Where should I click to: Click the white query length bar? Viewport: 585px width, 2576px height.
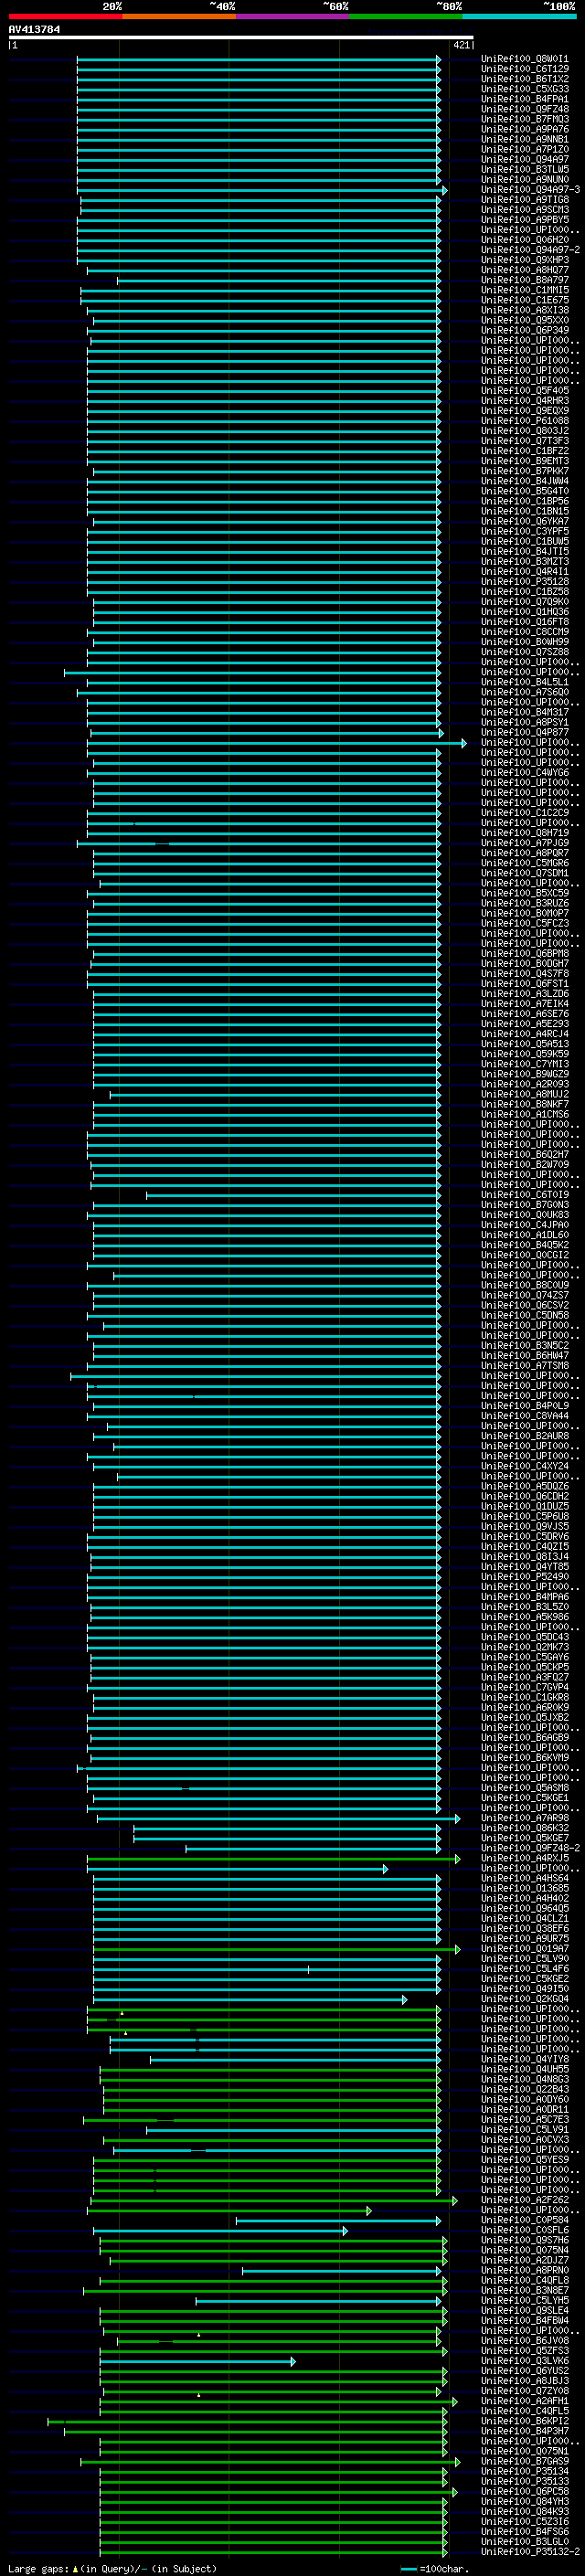241,37
